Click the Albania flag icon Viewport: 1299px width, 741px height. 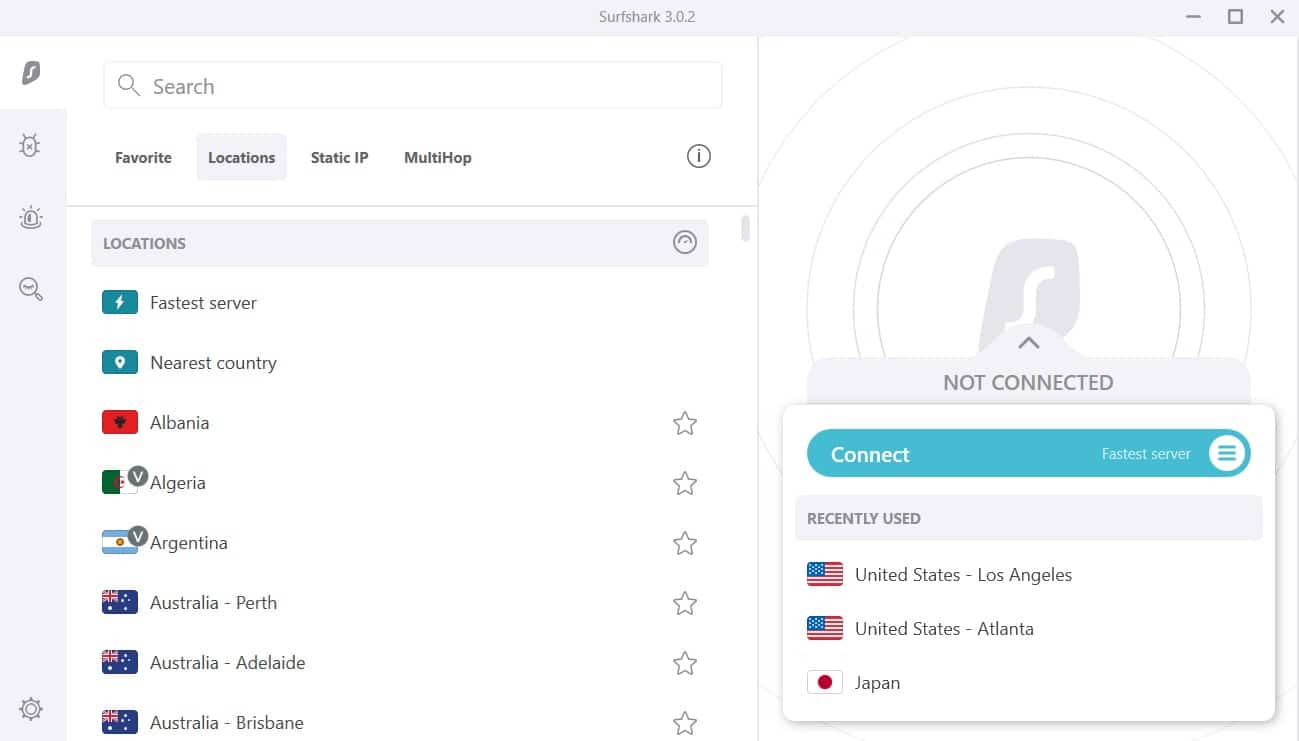point(120,422)
